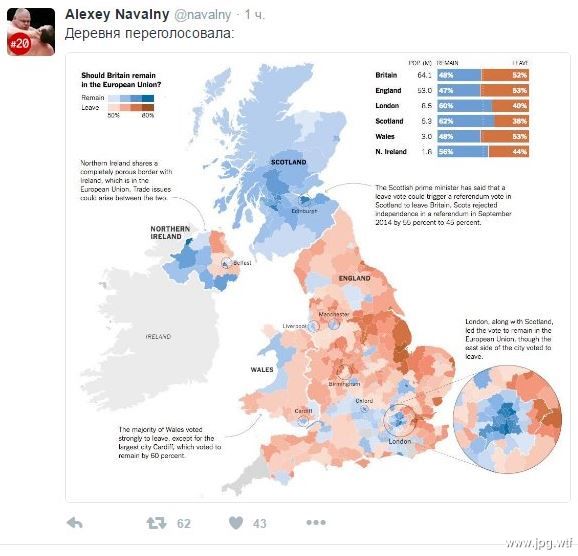Click the Belfast city marker

226,263
